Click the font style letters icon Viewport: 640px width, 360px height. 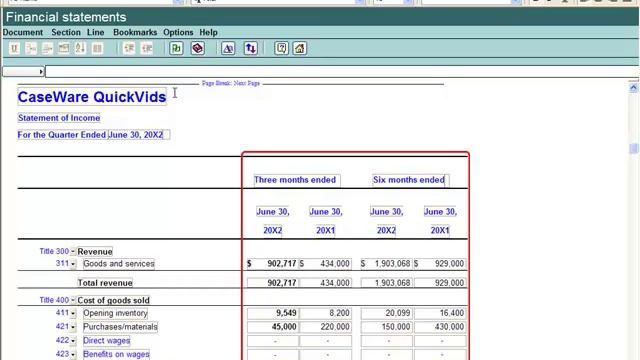pyautogui.click(x=228, y=49)
